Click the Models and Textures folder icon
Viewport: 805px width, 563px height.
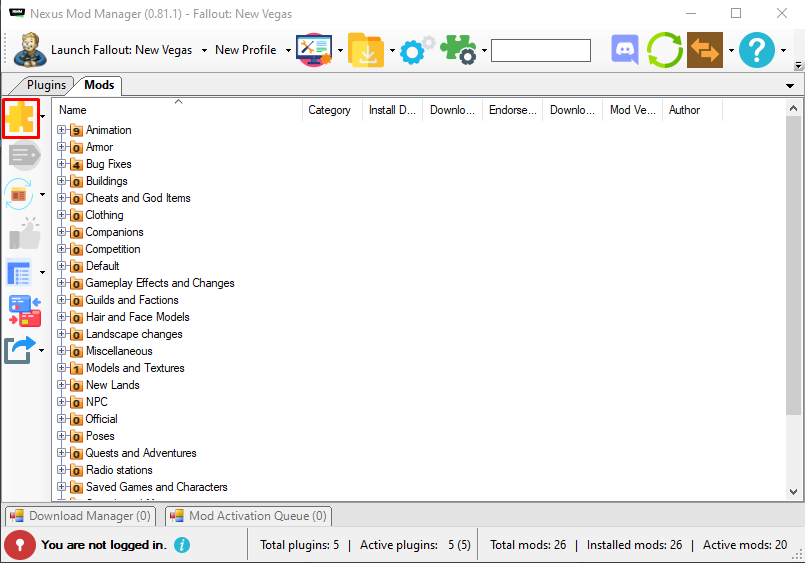pyautogui.click(x=76, y=368)
